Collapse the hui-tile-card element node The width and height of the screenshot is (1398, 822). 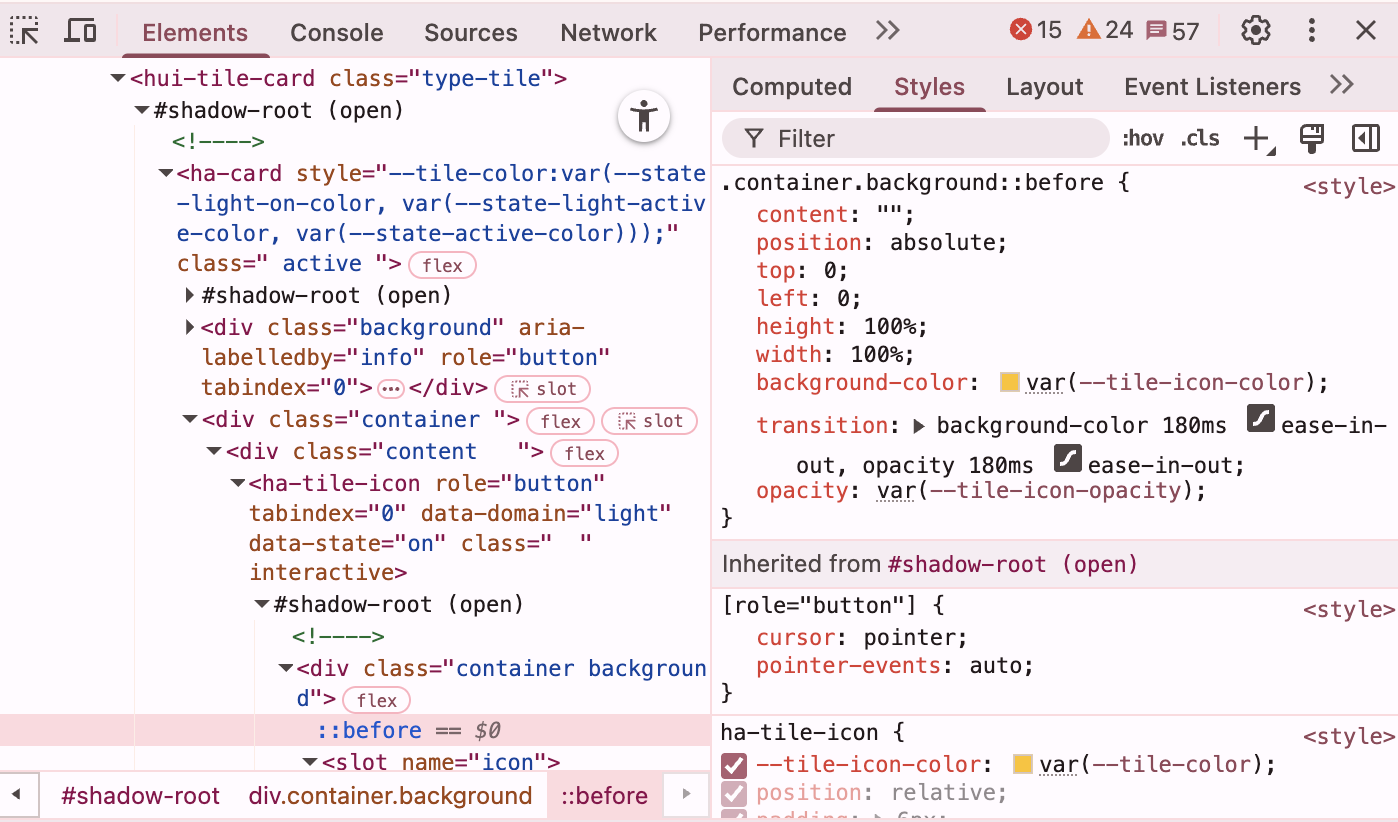click(118, 78)
